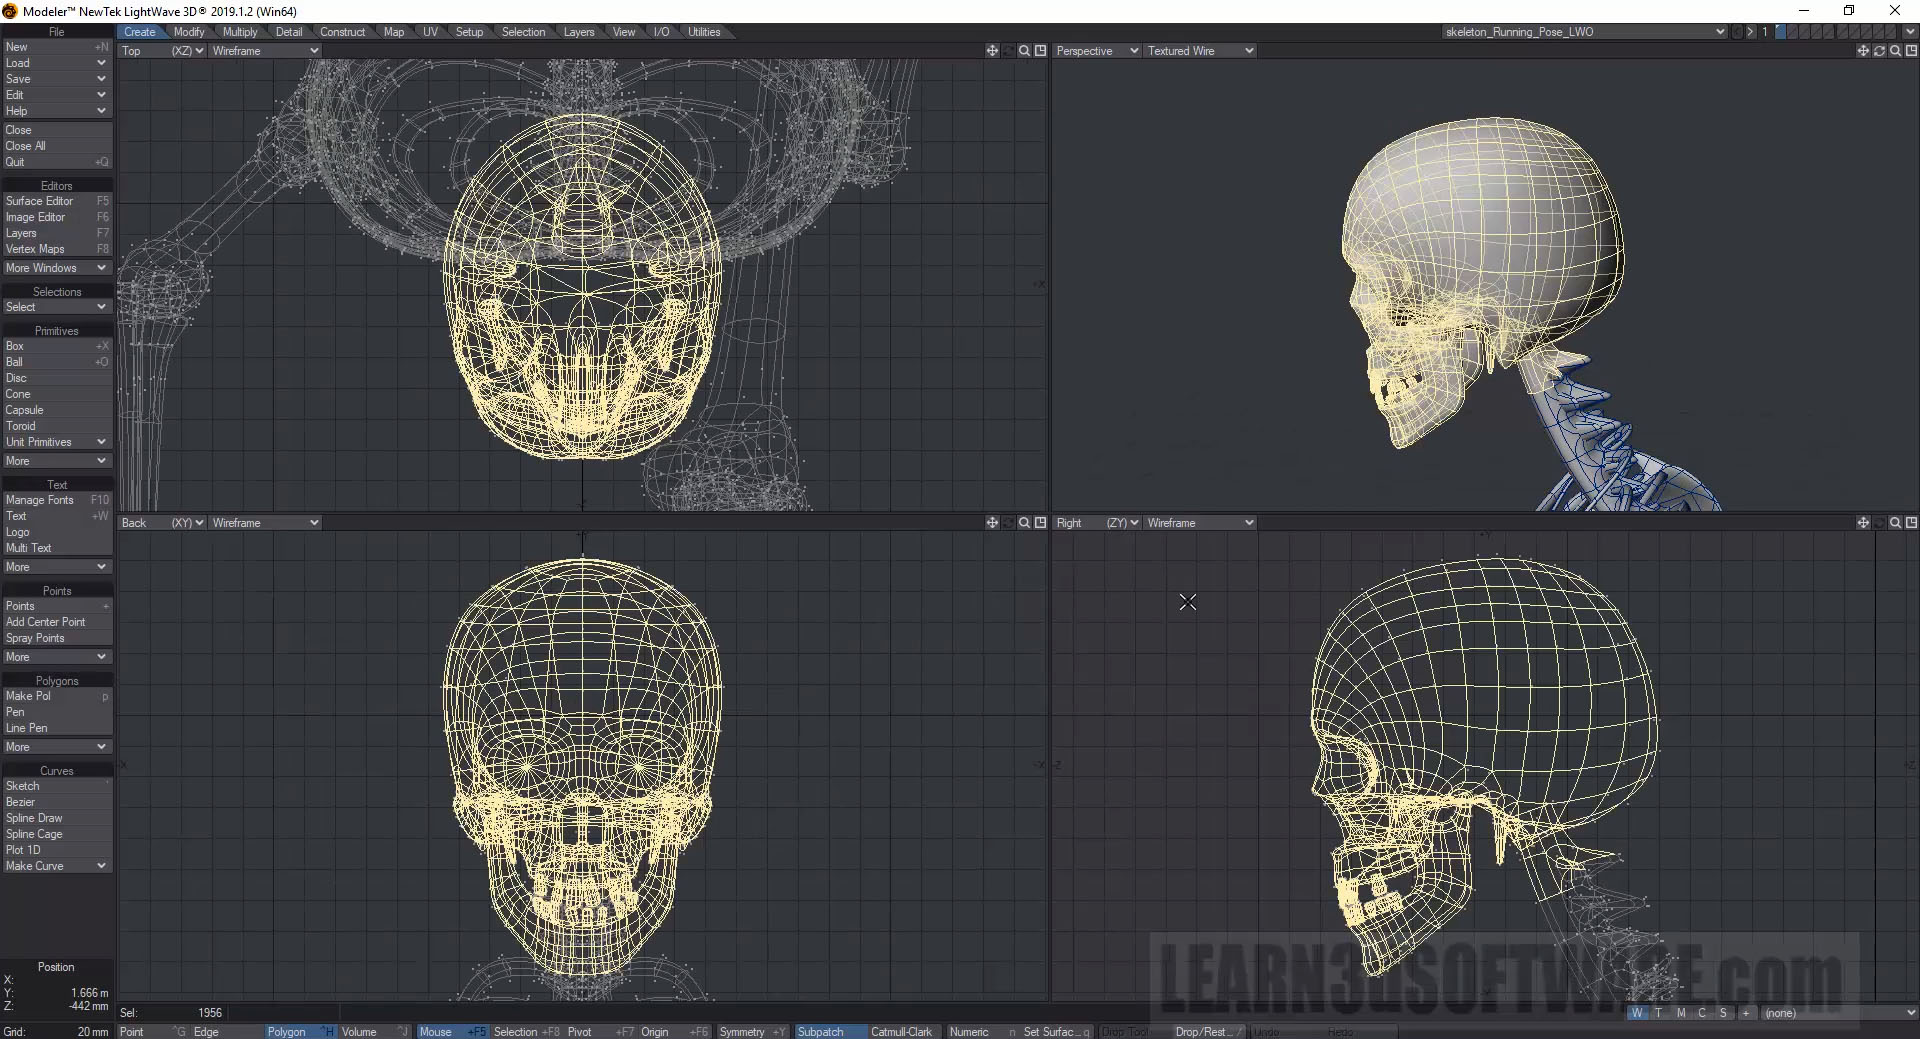Select the W weight map button
1920x1039 pixels.
pos(1636,1013)
